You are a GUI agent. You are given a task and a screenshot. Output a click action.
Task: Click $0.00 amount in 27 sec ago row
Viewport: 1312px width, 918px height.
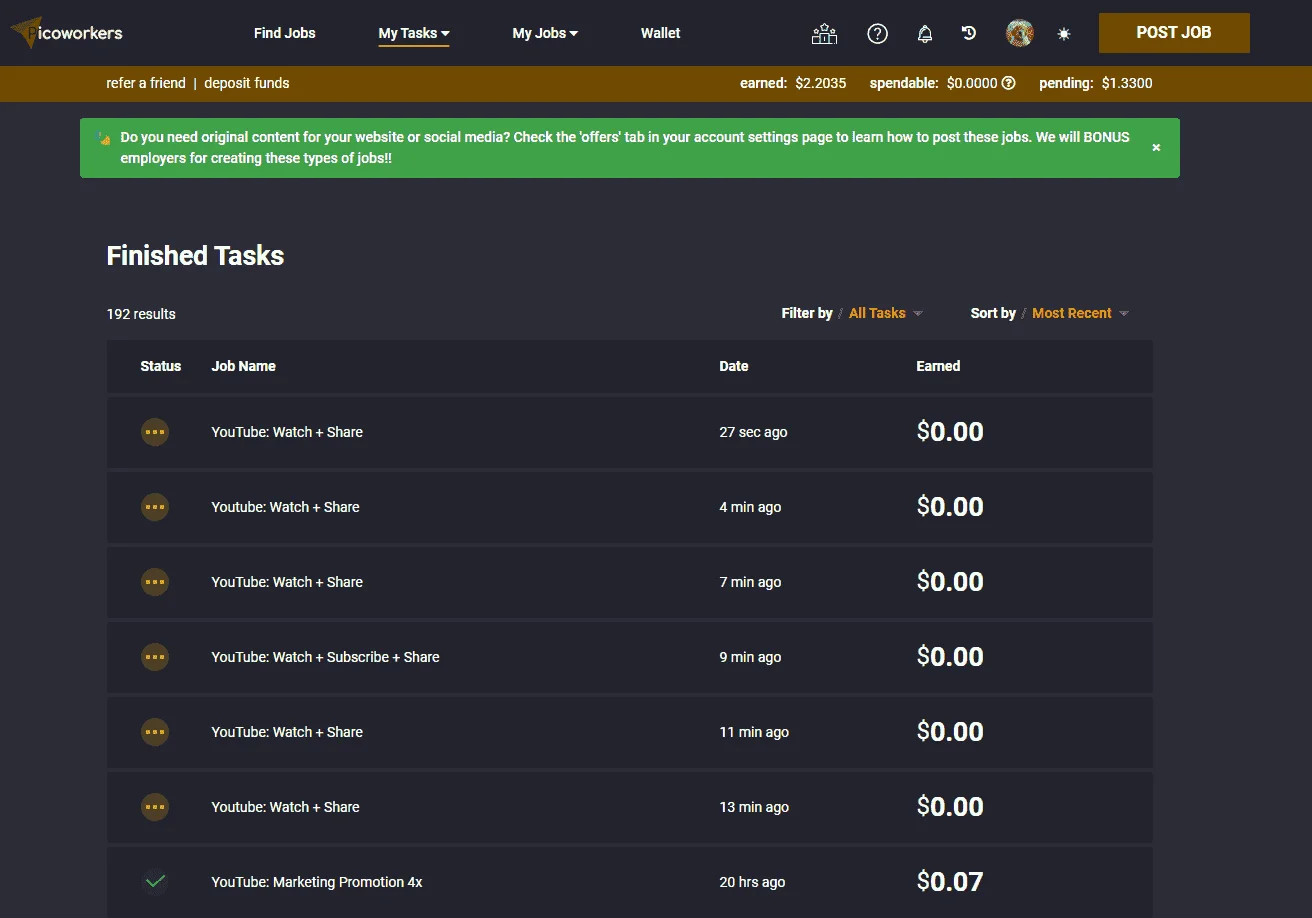[950, 431]
